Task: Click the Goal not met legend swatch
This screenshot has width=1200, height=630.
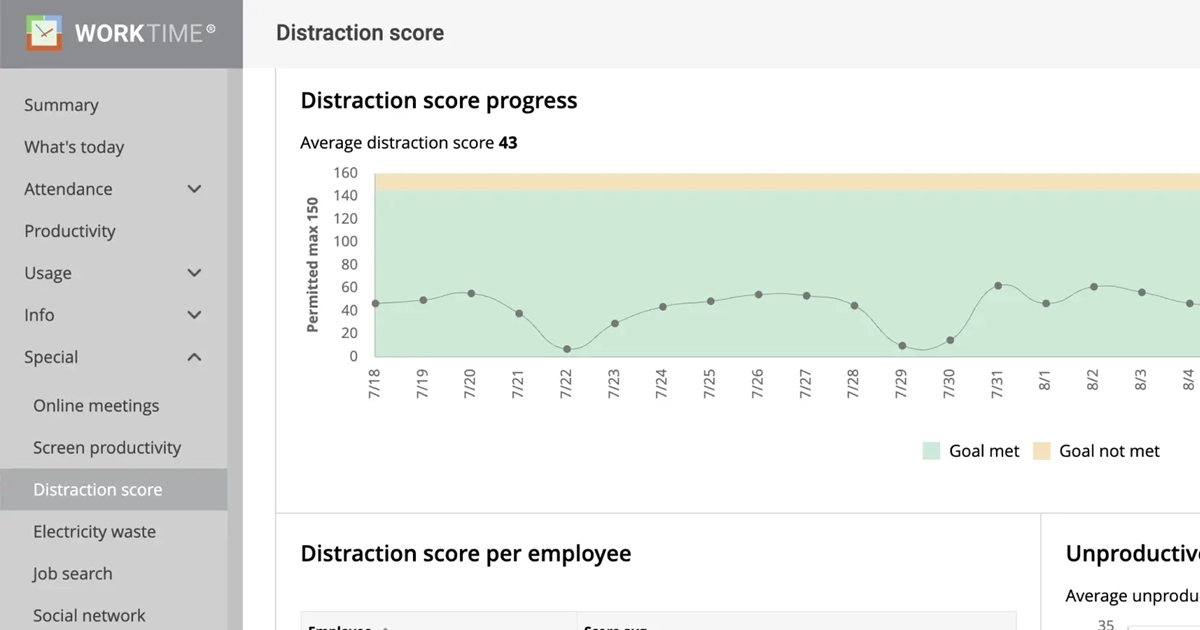Action: (1042, 451)
